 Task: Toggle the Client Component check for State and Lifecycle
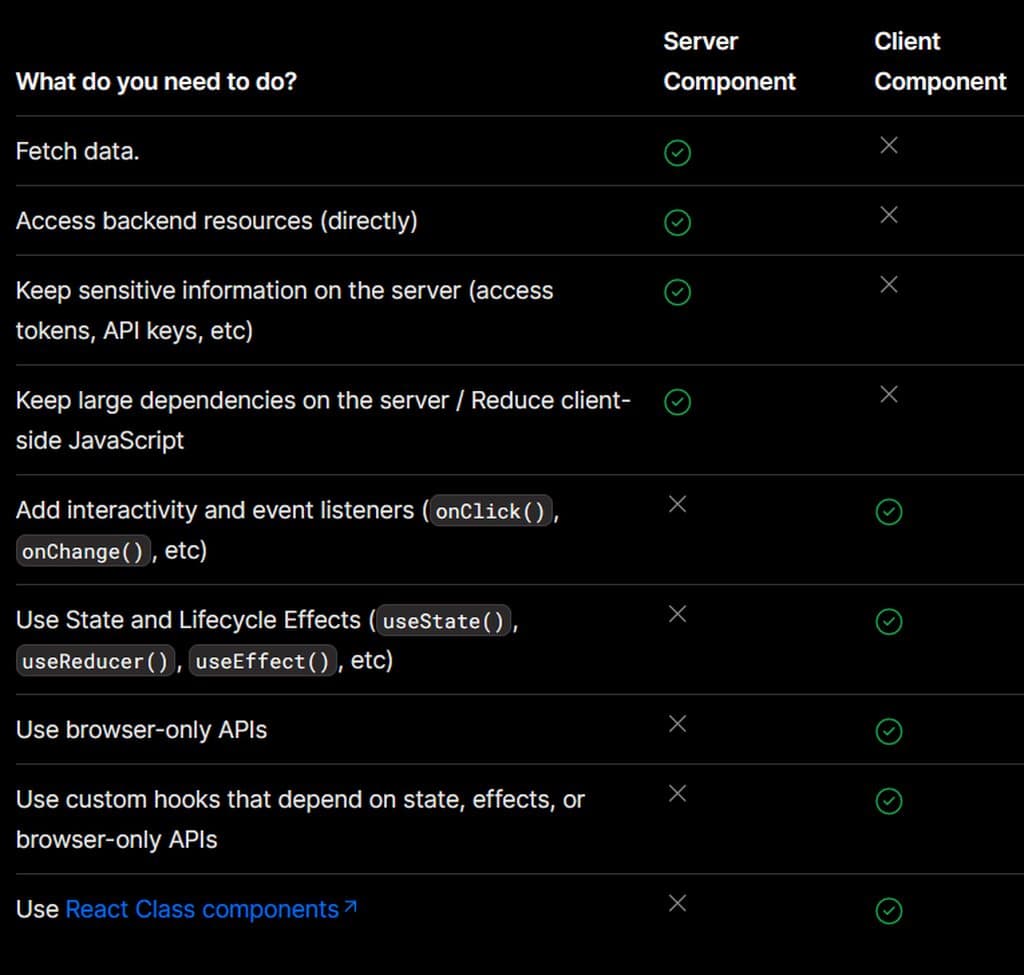tap(889, 621)
